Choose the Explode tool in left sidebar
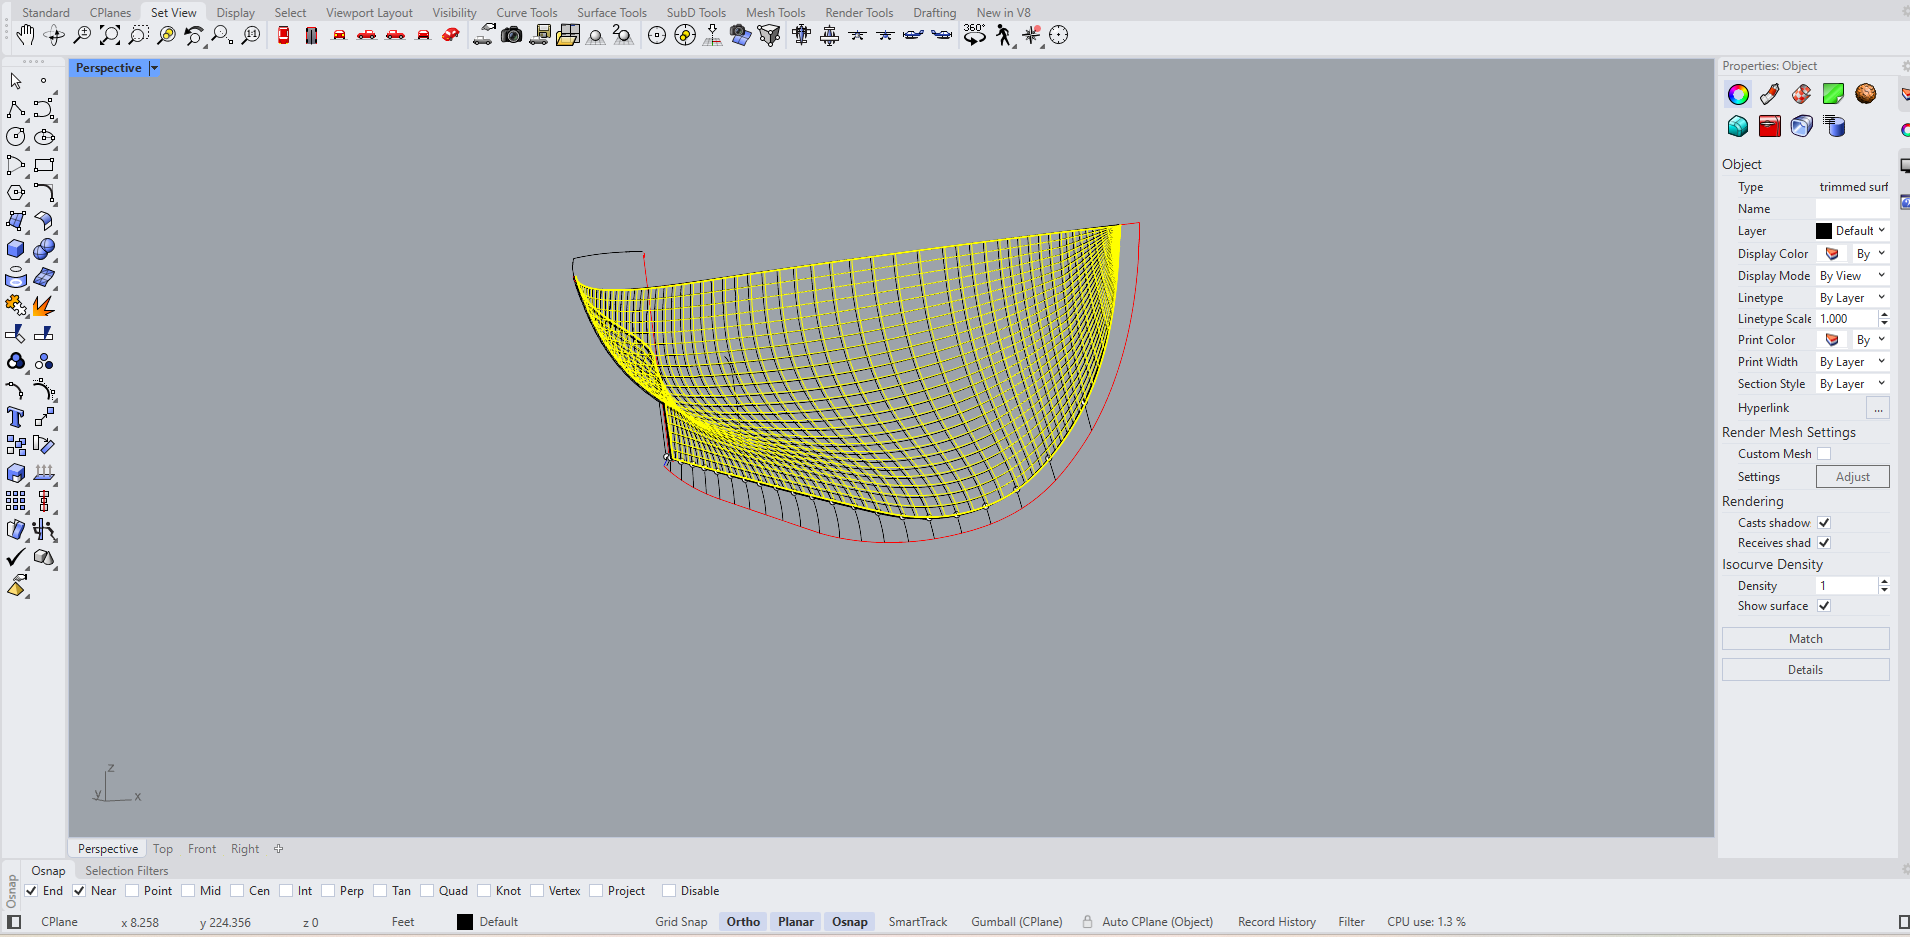 tap(44, 306)
